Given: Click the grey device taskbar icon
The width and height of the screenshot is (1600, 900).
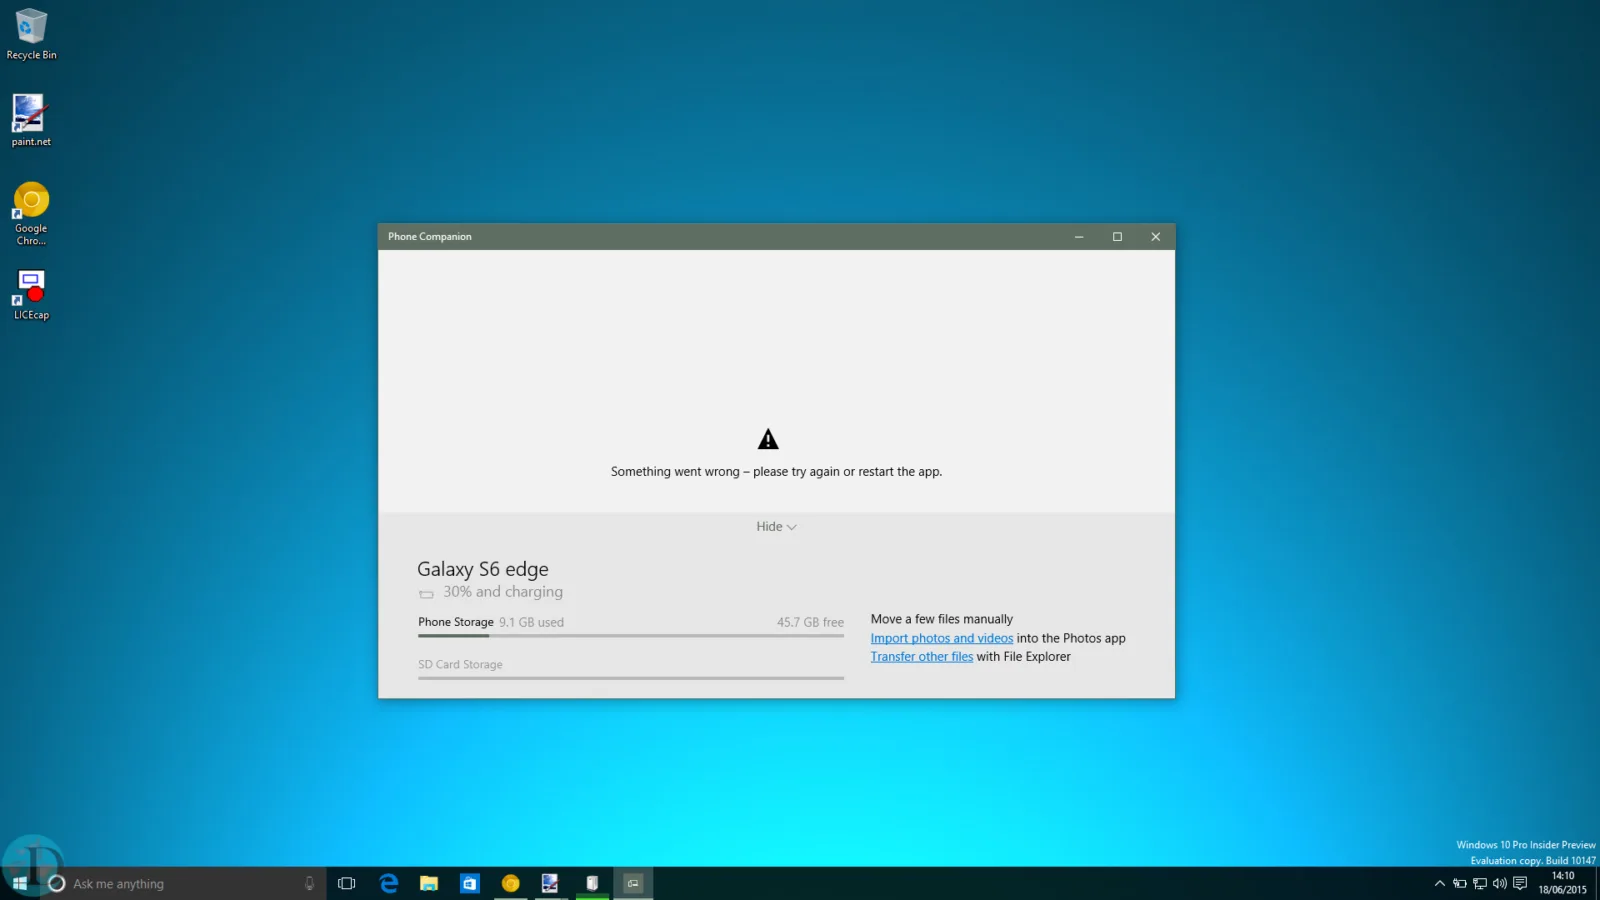Looking at the screenshot, I should (592, 883).
